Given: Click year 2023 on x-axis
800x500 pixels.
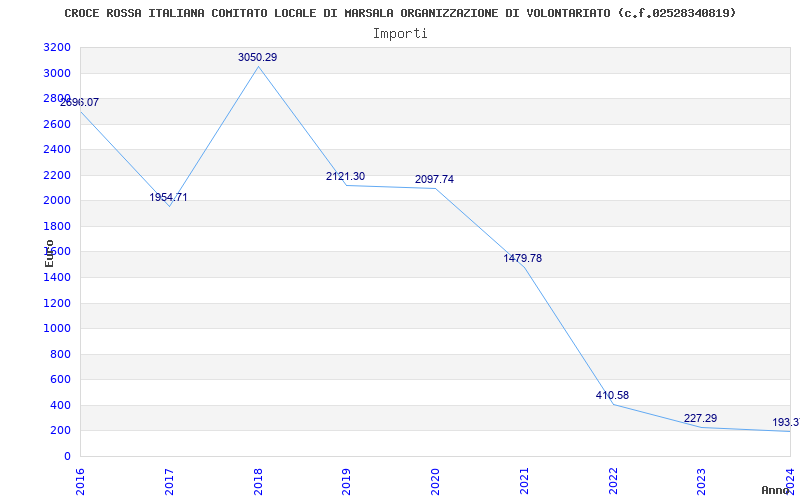Looking at the screenshot, I should point(702,482).
